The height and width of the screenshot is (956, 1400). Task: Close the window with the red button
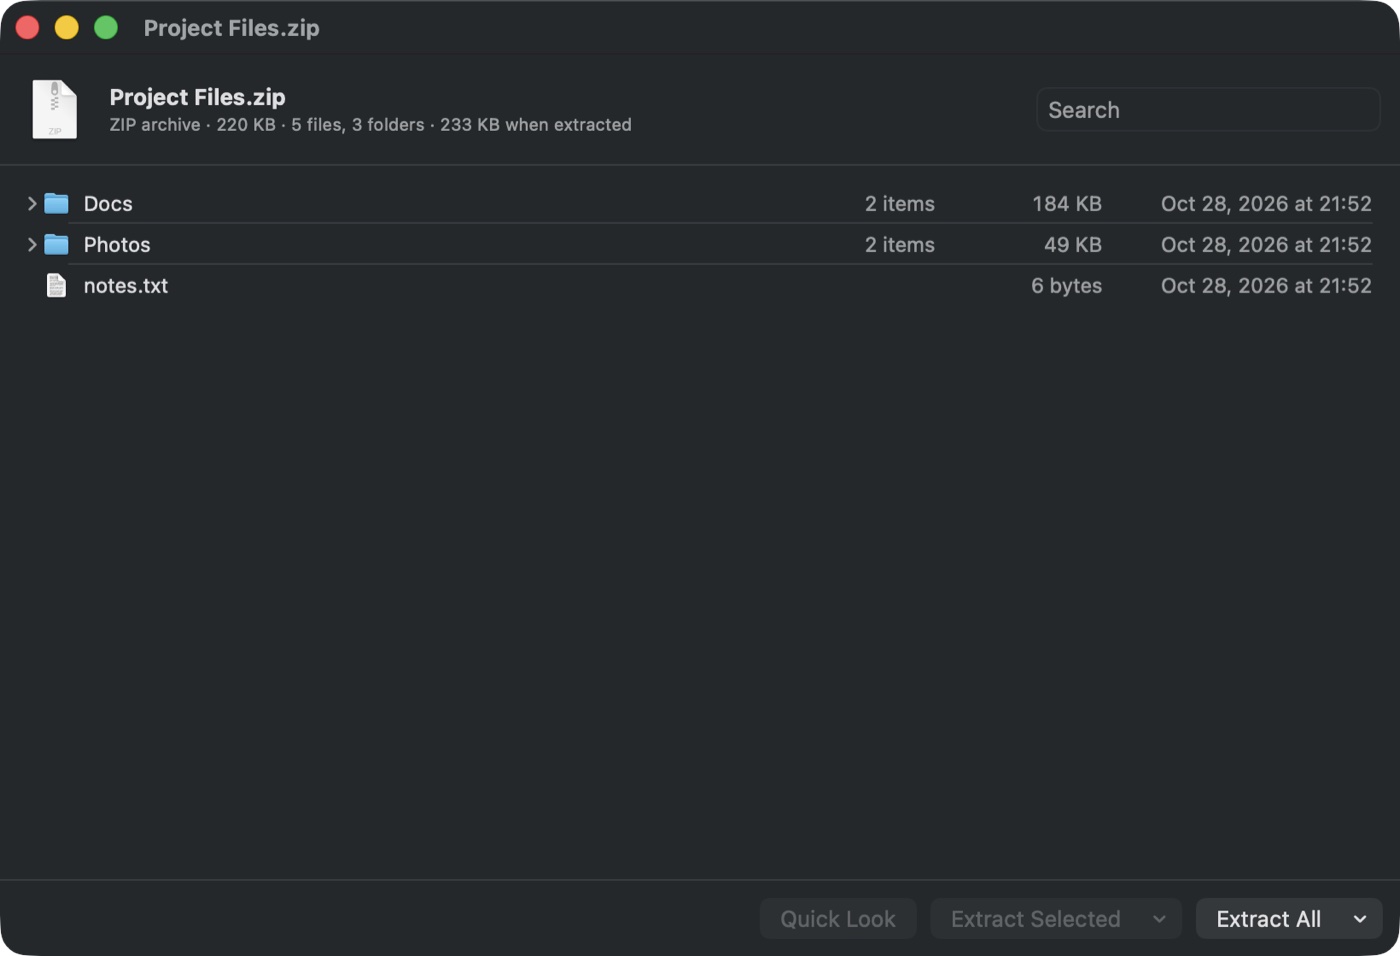click(28, 28)
